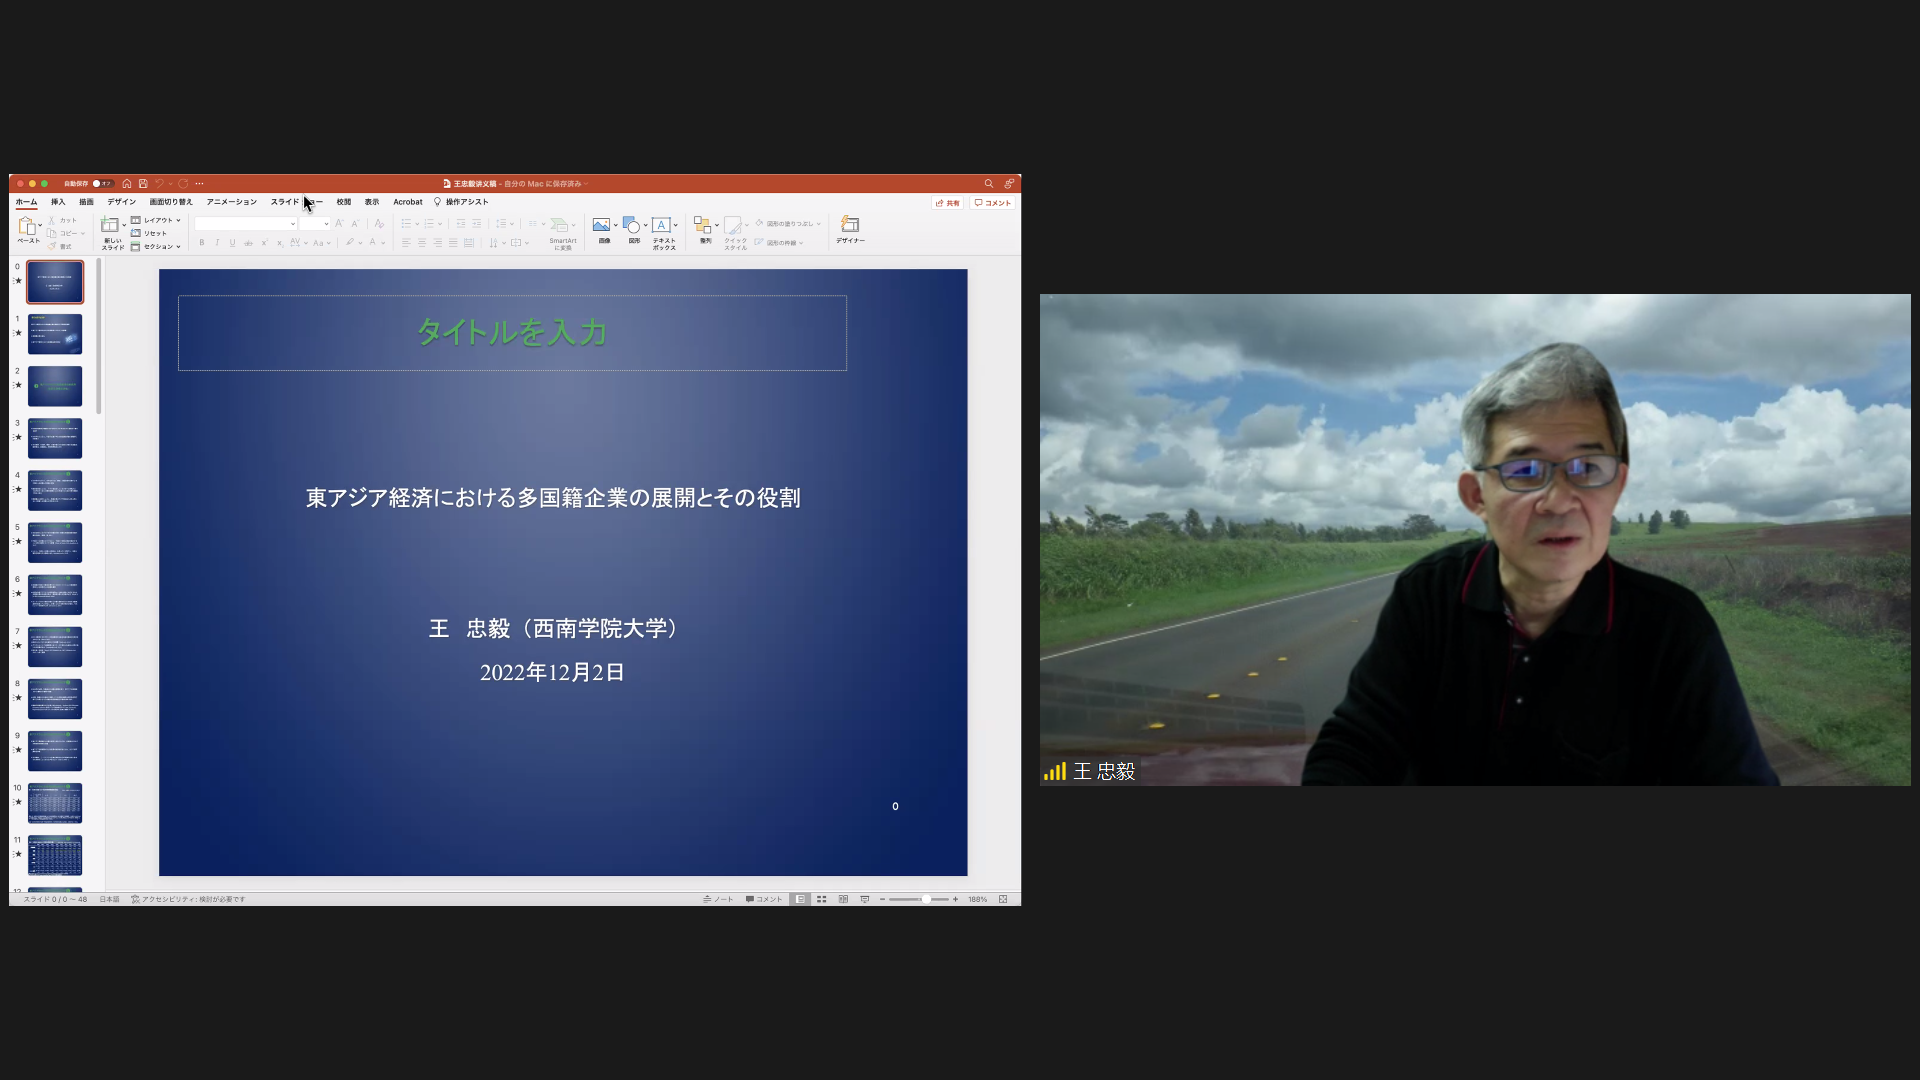This screenshot has width=1920, height=1080.
Task: Insert a text box via テキストボックス icon
Action: tap(661, 225)
